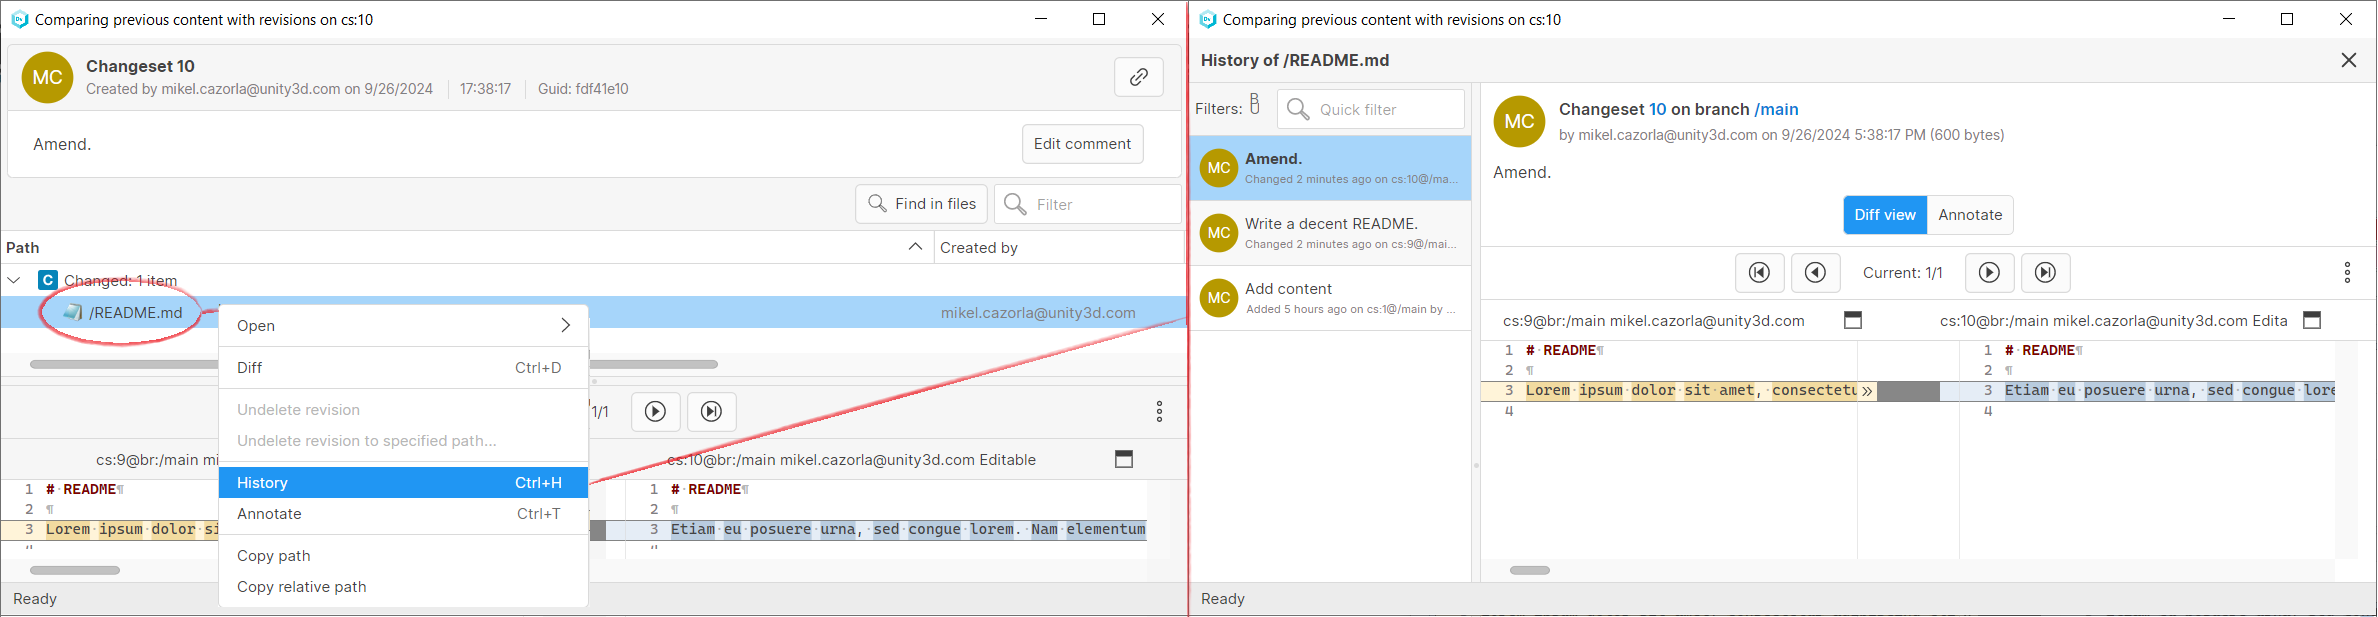2378x617 pixels.
Task: Expand the Open submenu in the context menu
Action: [x=403, y=326]
